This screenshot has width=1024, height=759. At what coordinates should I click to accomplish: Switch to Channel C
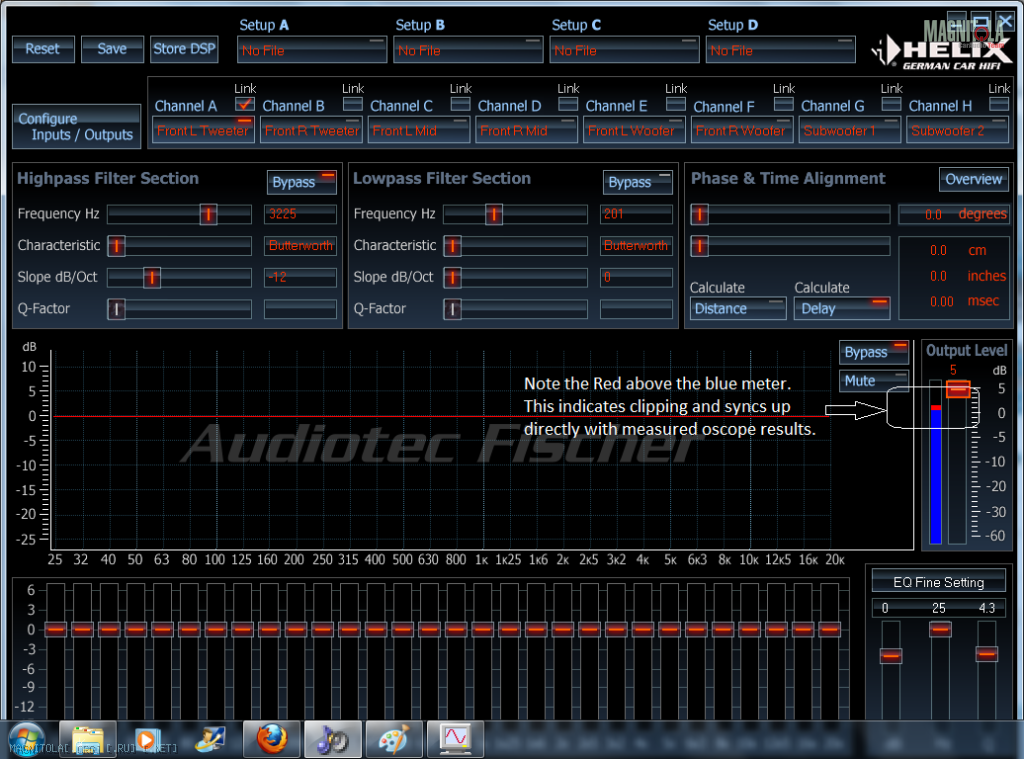[x=402, y=106]
